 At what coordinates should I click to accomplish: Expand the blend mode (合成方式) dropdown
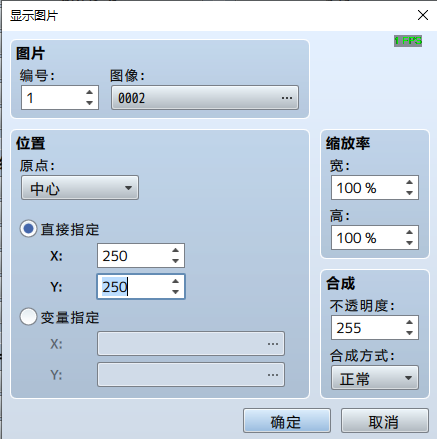[x=375, y=378]
